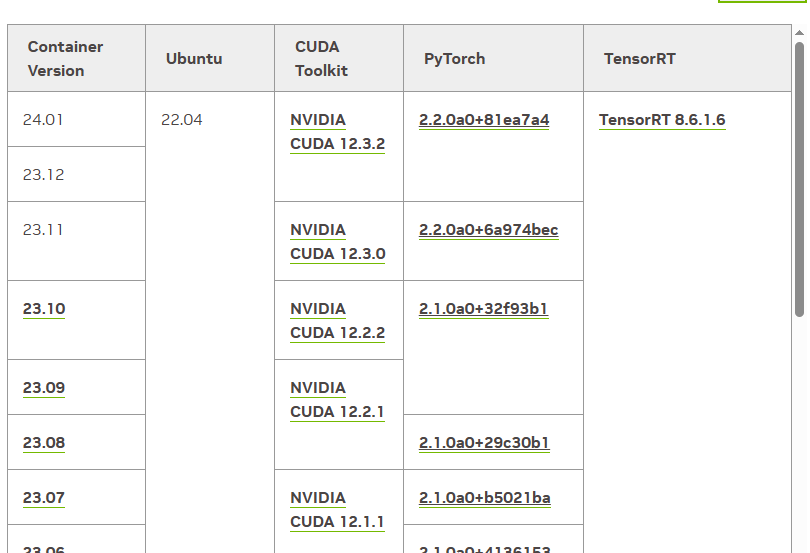Select the 24.01 container version cell
This screenshot has width=810, height=553.
tap(43, 120)
